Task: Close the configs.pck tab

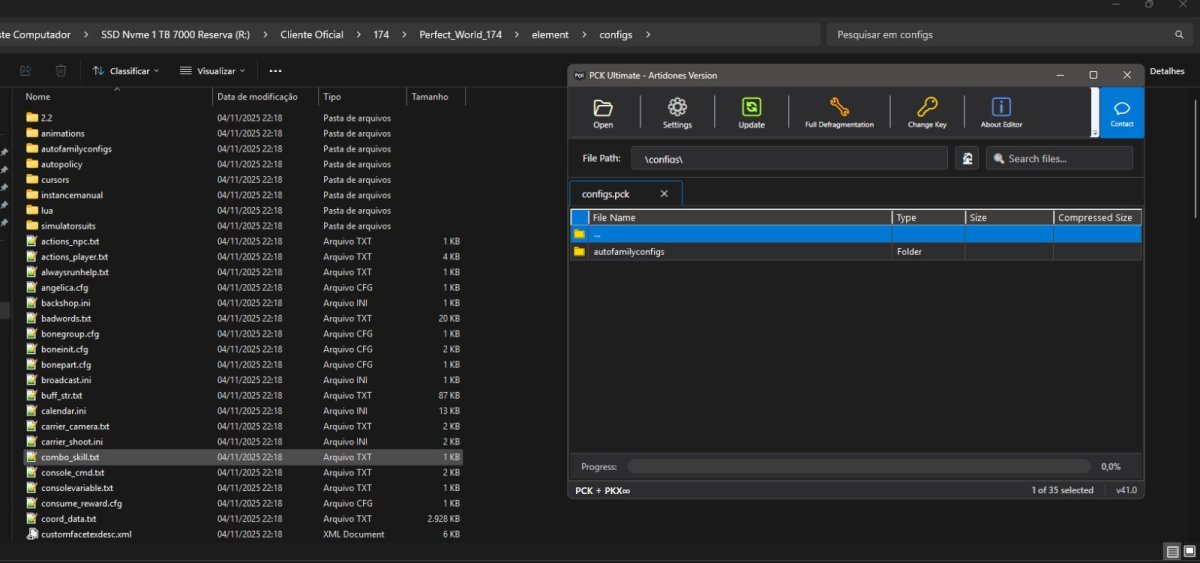Action: click(665, 194)
